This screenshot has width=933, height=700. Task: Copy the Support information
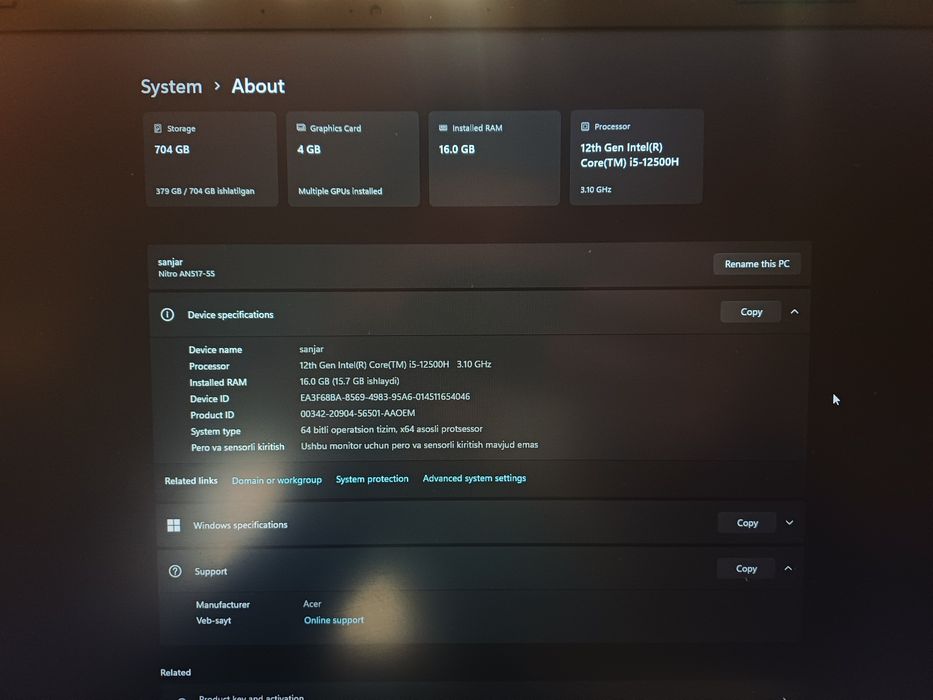[x=746, y=568]
